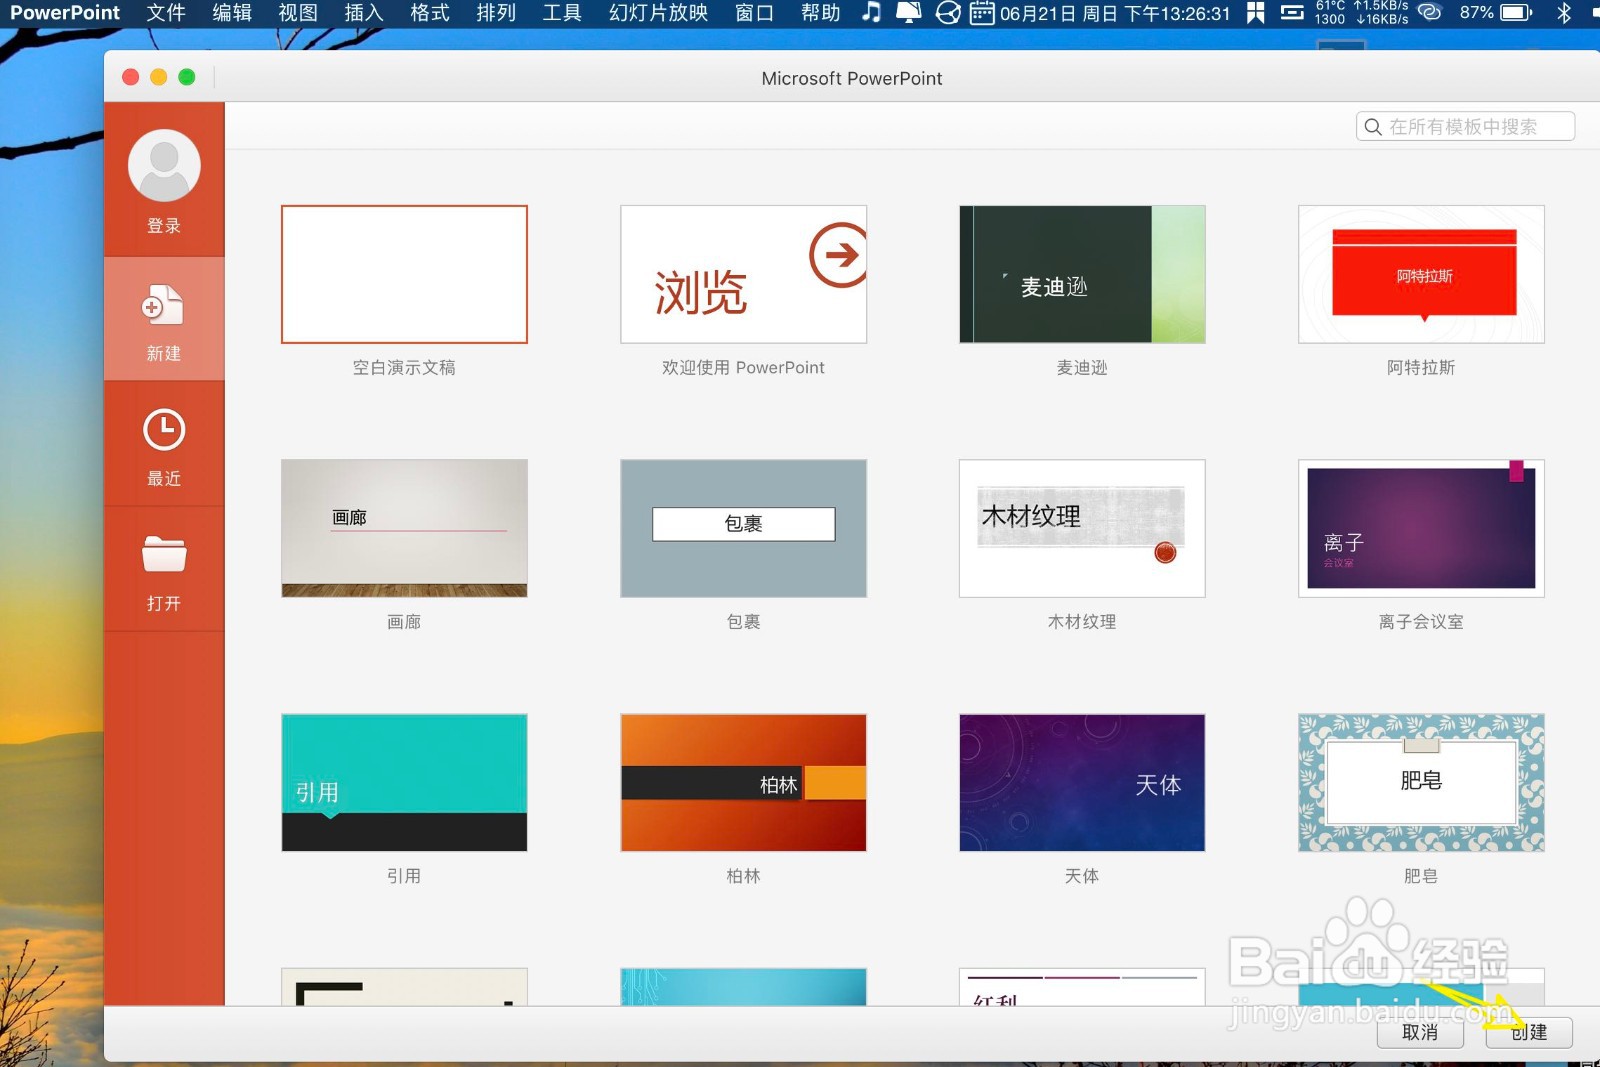Viewport: 1600px width, 1067px height.
Task: Open the 最近 recent files section
Action: coord(163,430)
